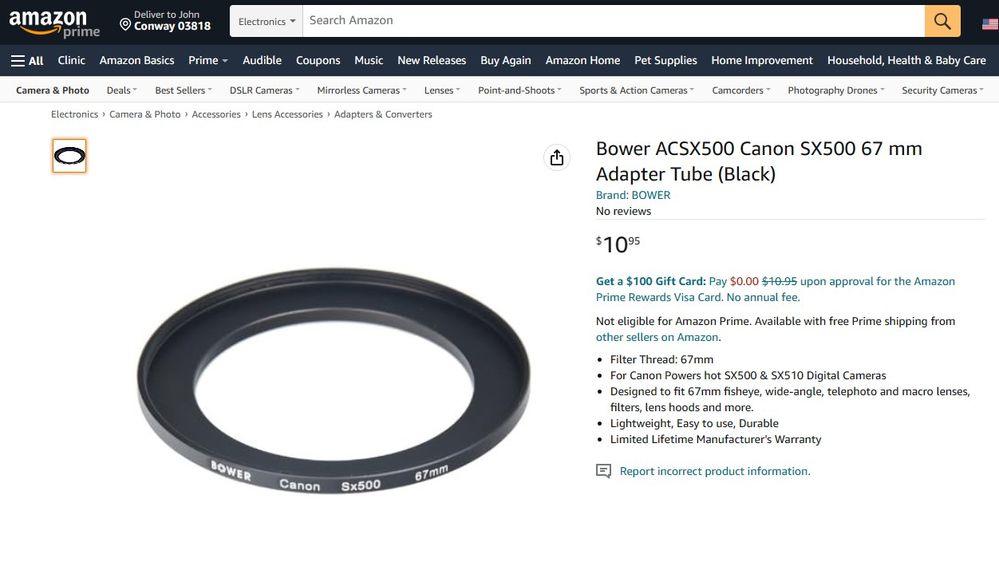This screenshot has height=571, width=999.
Task: Expand the Lenses submenu
Action: click(x=442, y=90)
